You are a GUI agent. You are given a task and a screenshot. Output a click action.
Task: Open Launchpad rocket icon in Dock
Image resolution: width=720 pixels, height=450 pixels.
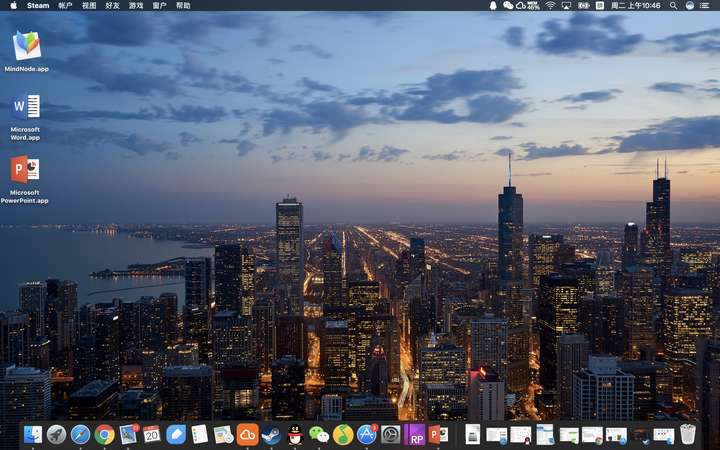click(x=56, y=434)
